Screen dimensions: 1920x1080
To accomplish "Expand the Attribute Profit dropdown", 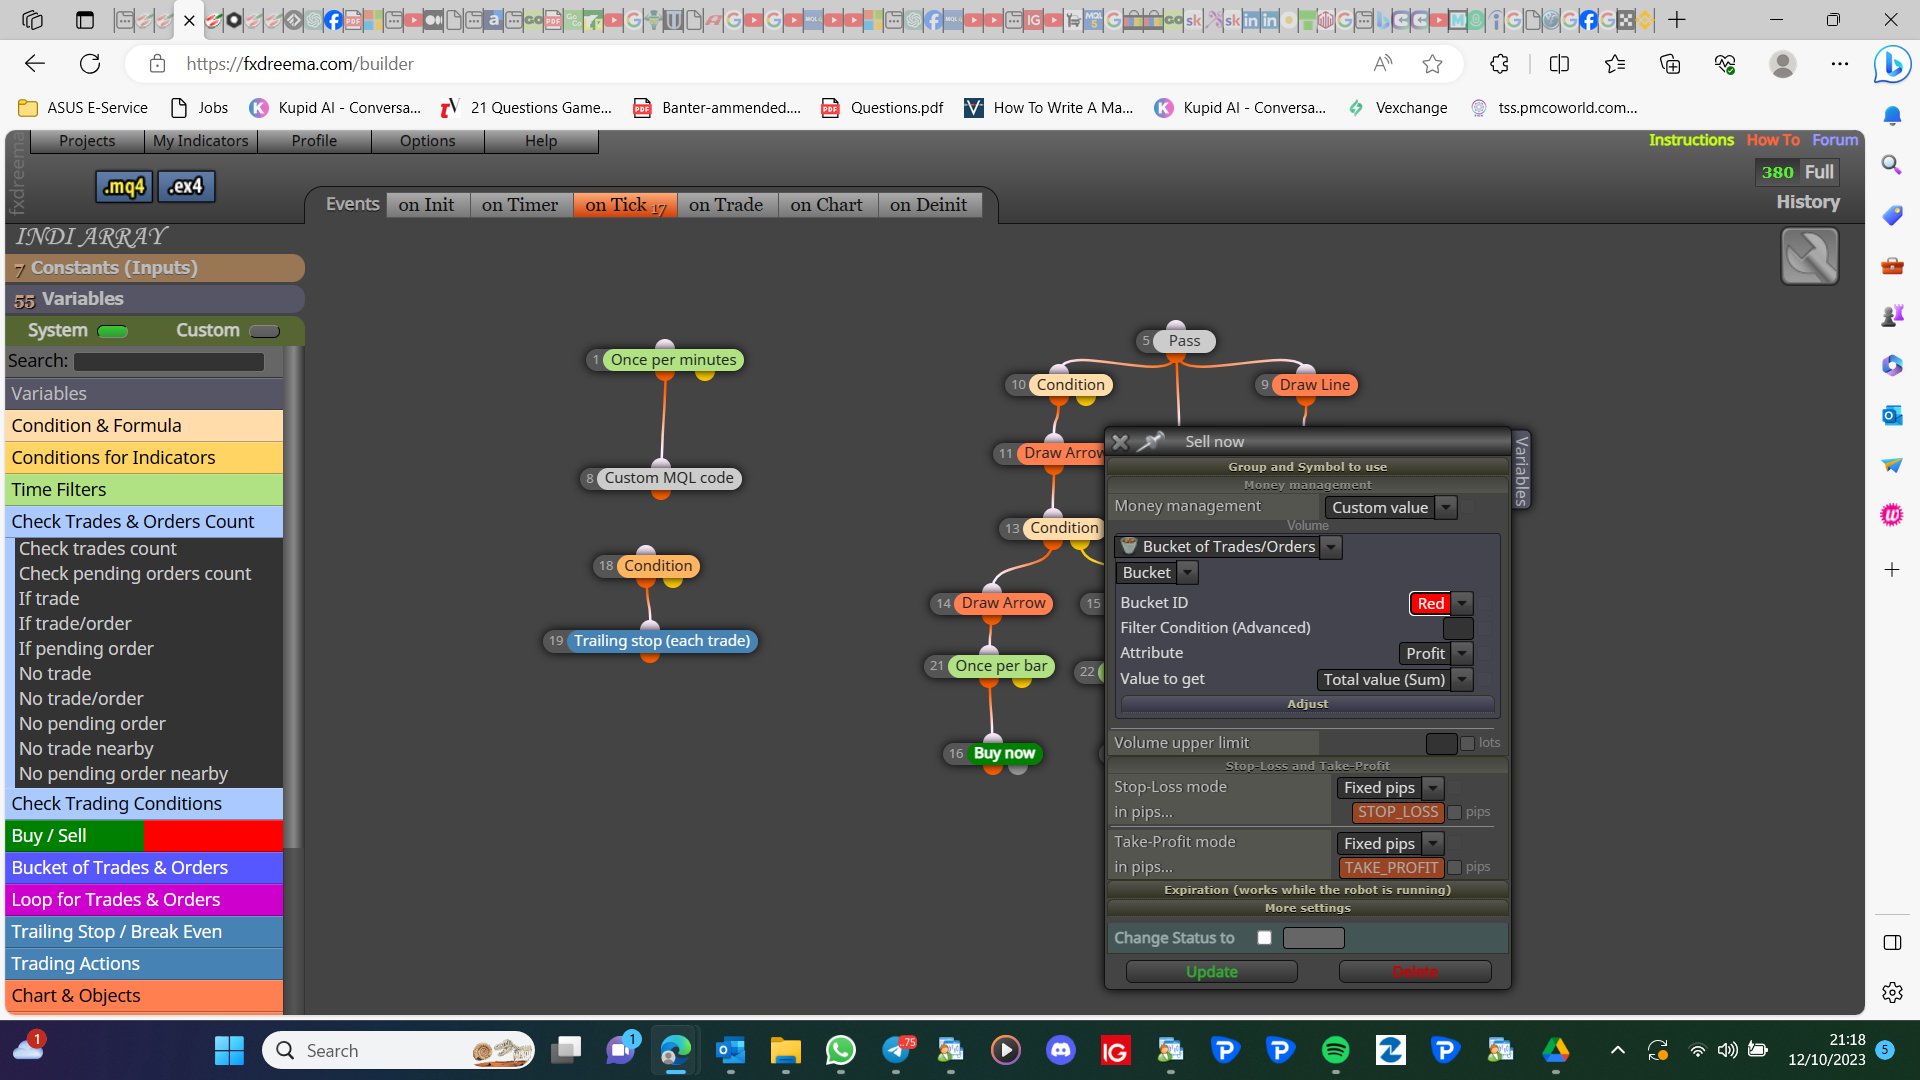I will coord(1435,653).
